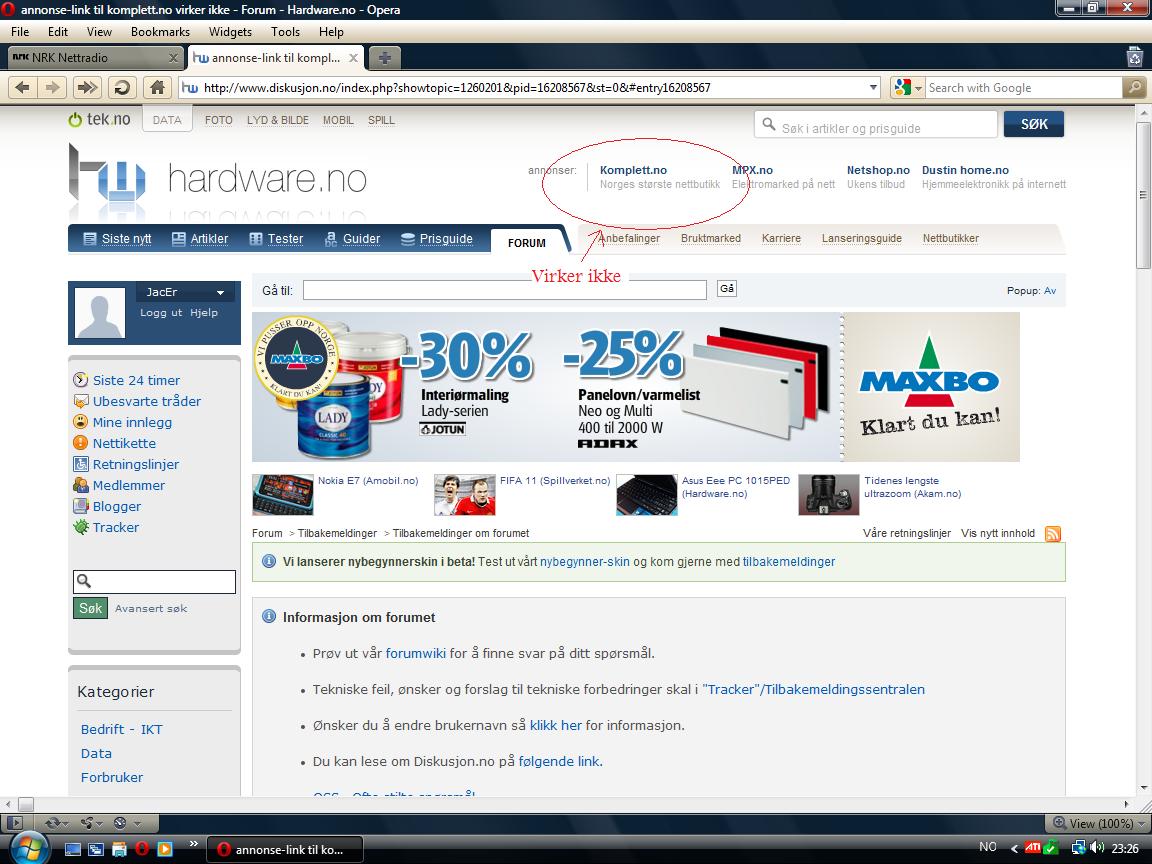Open the View (100%) zoom dropdown

[1097, 823]
